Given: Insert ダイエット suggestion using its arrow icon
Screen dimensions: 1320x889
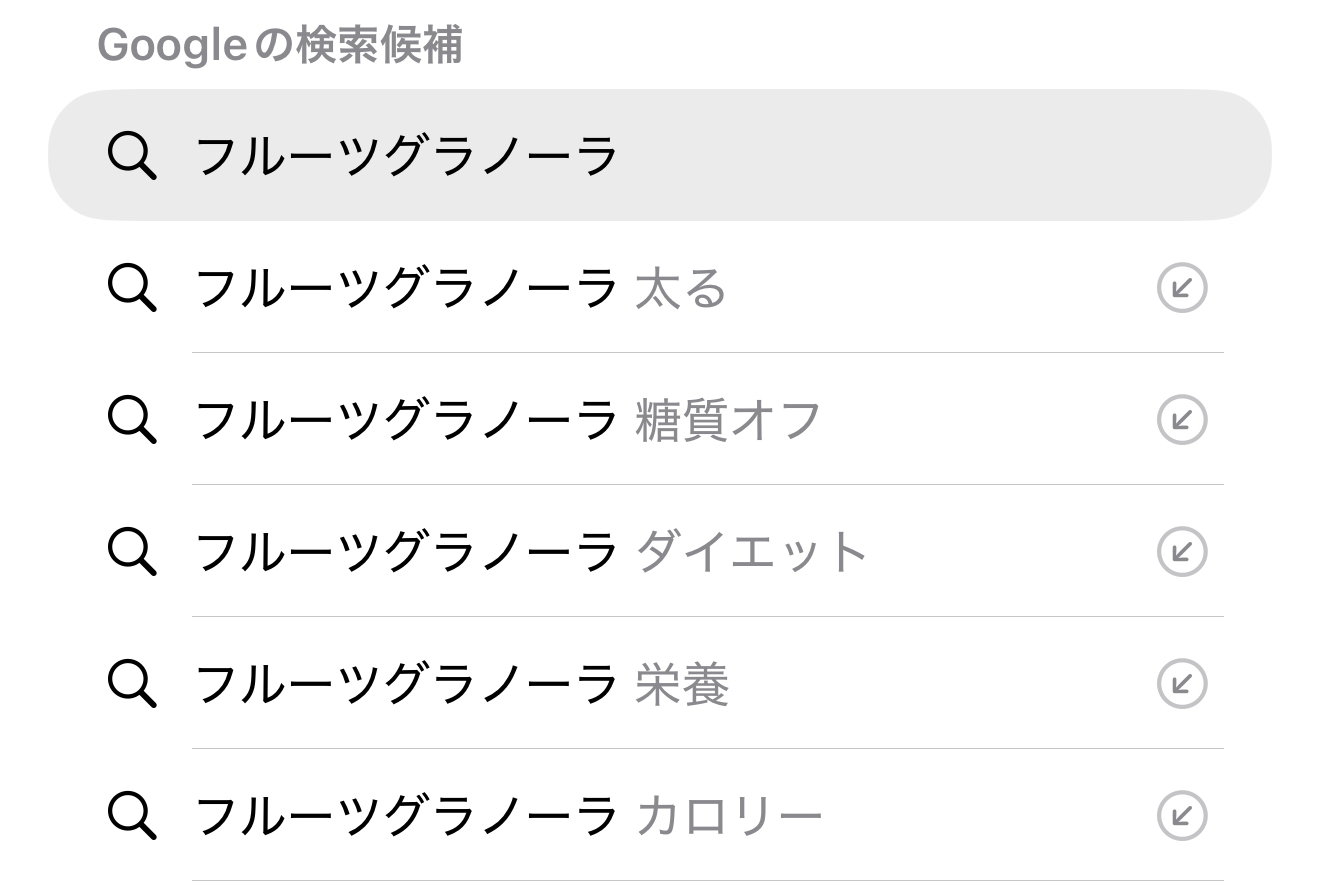Looking at the screenshot, I should tap(1182, 552).
